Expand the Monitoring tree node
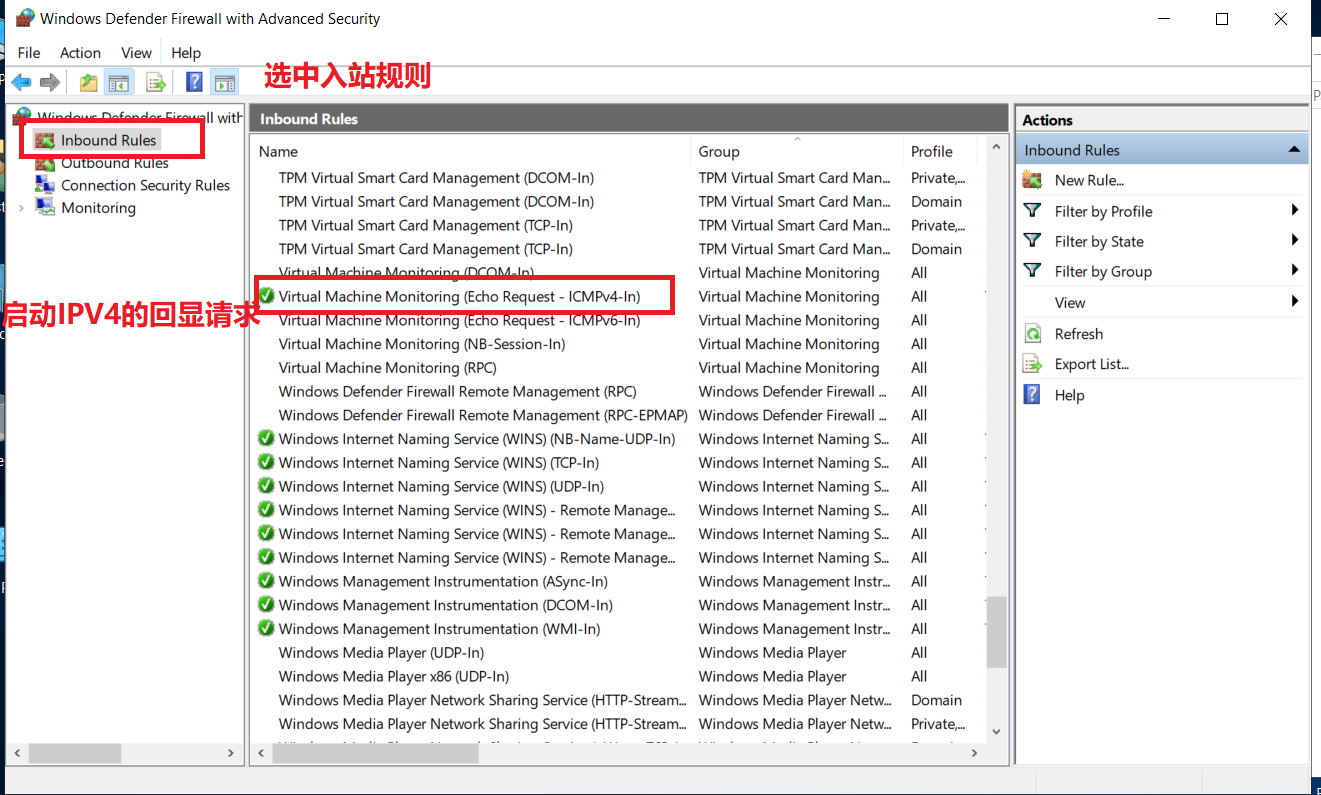Viewport: 1321px width, 795px height. click(21, 208)
